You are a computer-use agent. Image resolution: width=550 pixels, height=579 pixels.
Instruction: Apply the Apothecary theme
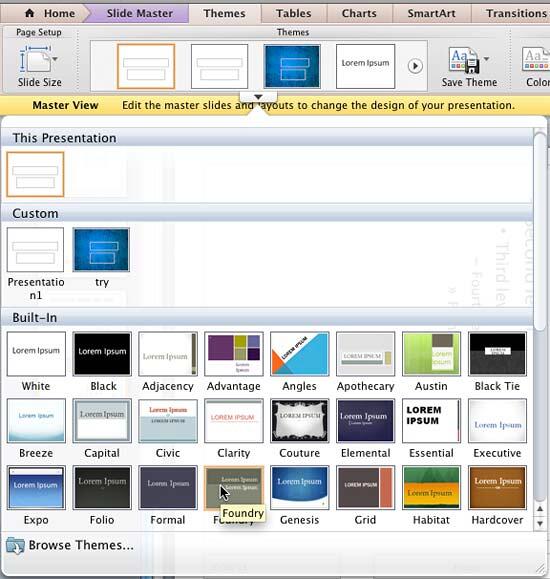[365, 354]
